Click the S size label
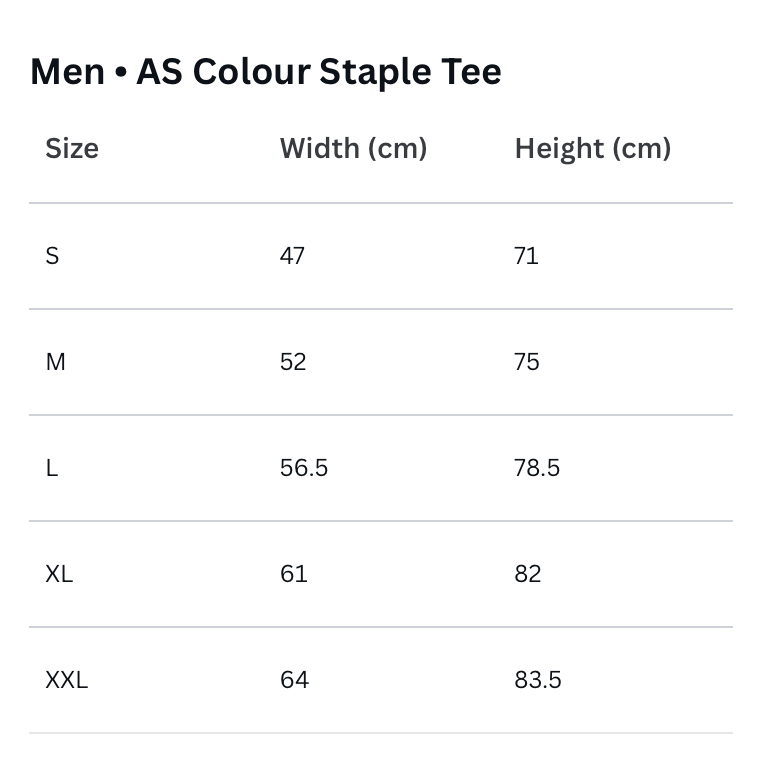 coord(52,256)
